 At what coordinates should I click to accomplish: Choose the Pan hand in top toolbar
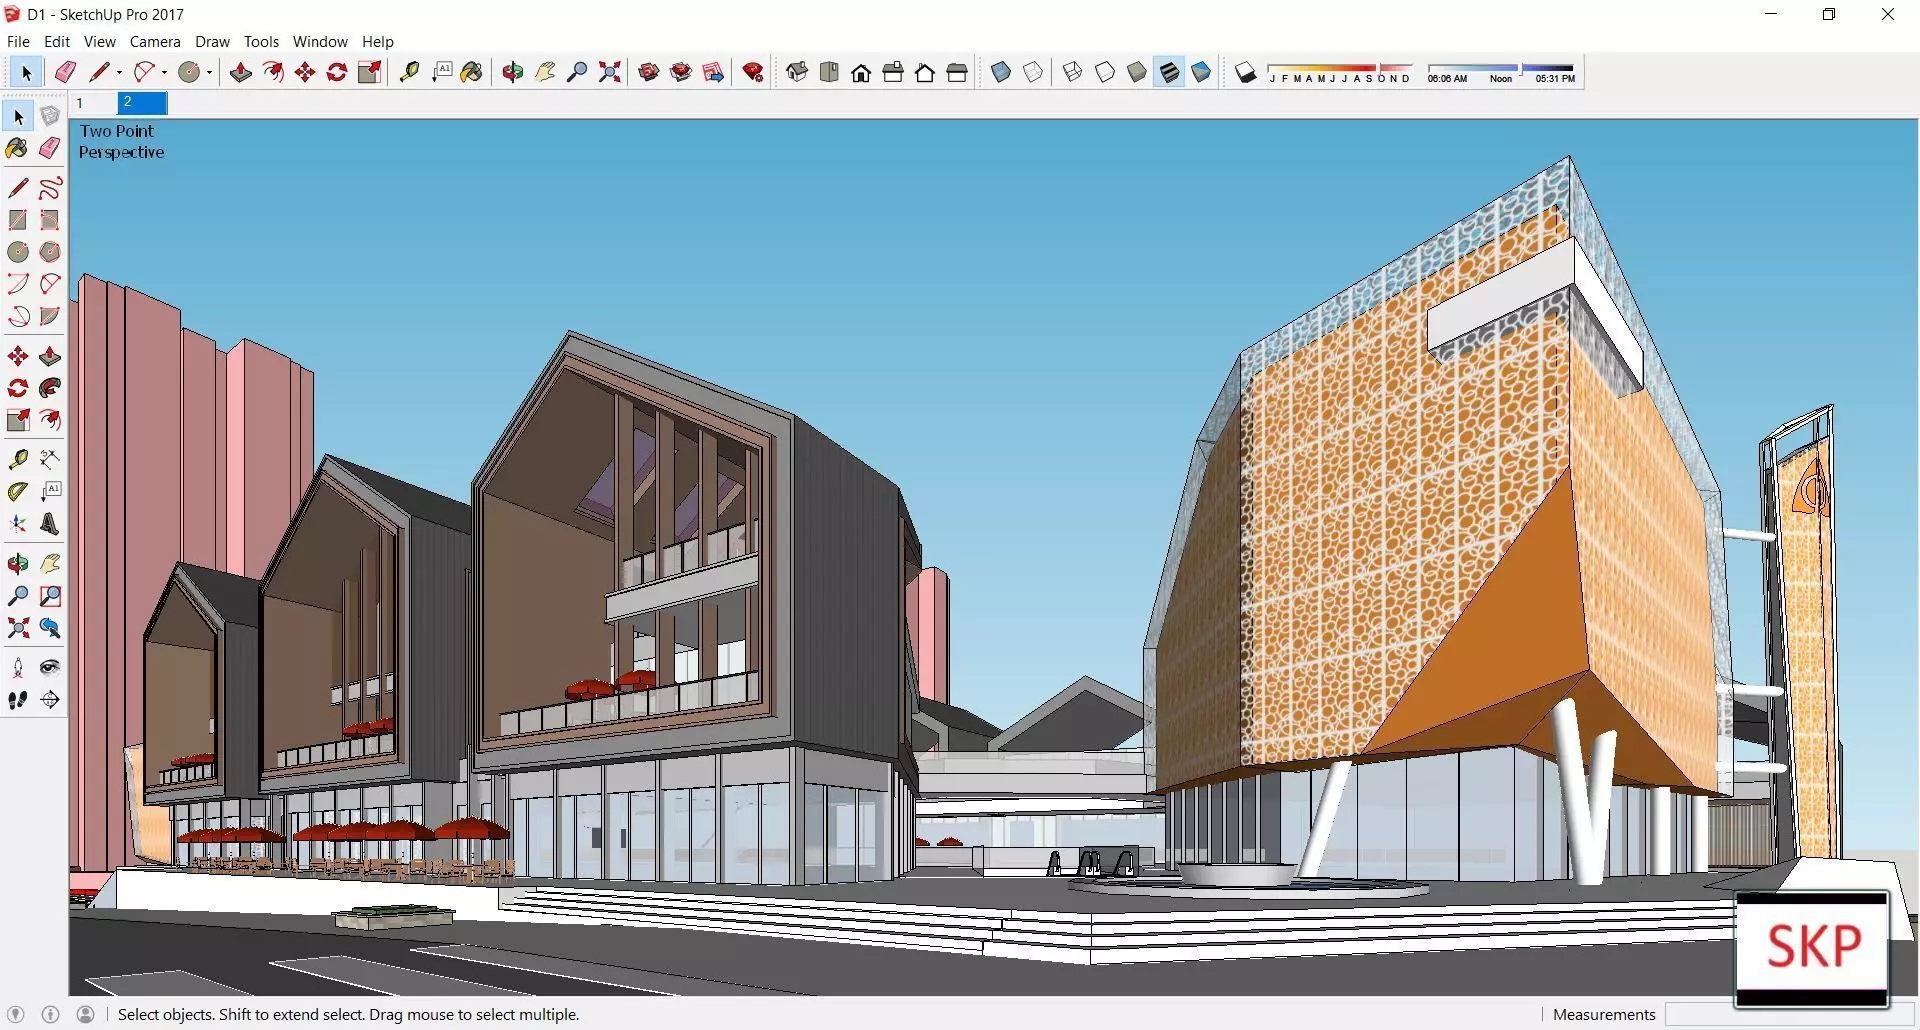click(x=545, y=72)
